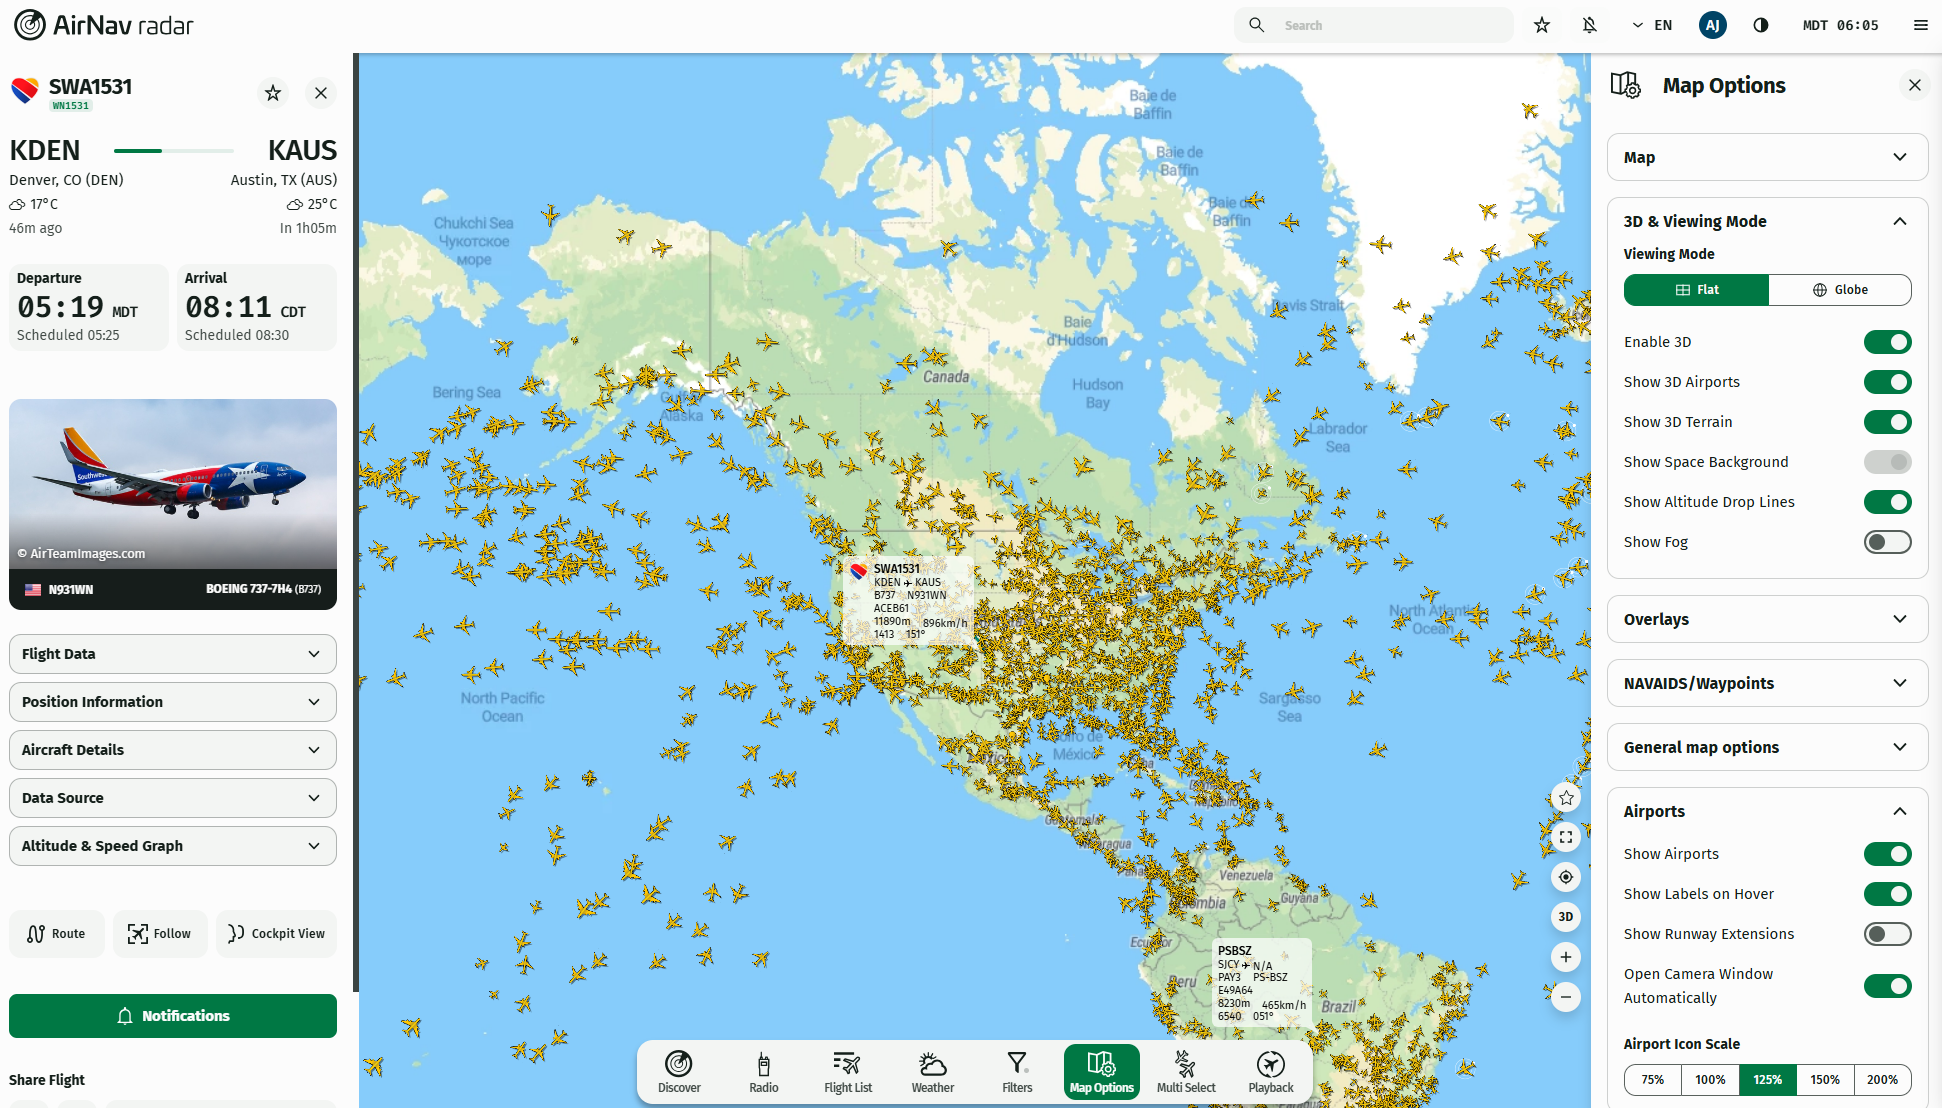
Task: Click the Route button
Action: pyautogui.click(x=57, y=934)
